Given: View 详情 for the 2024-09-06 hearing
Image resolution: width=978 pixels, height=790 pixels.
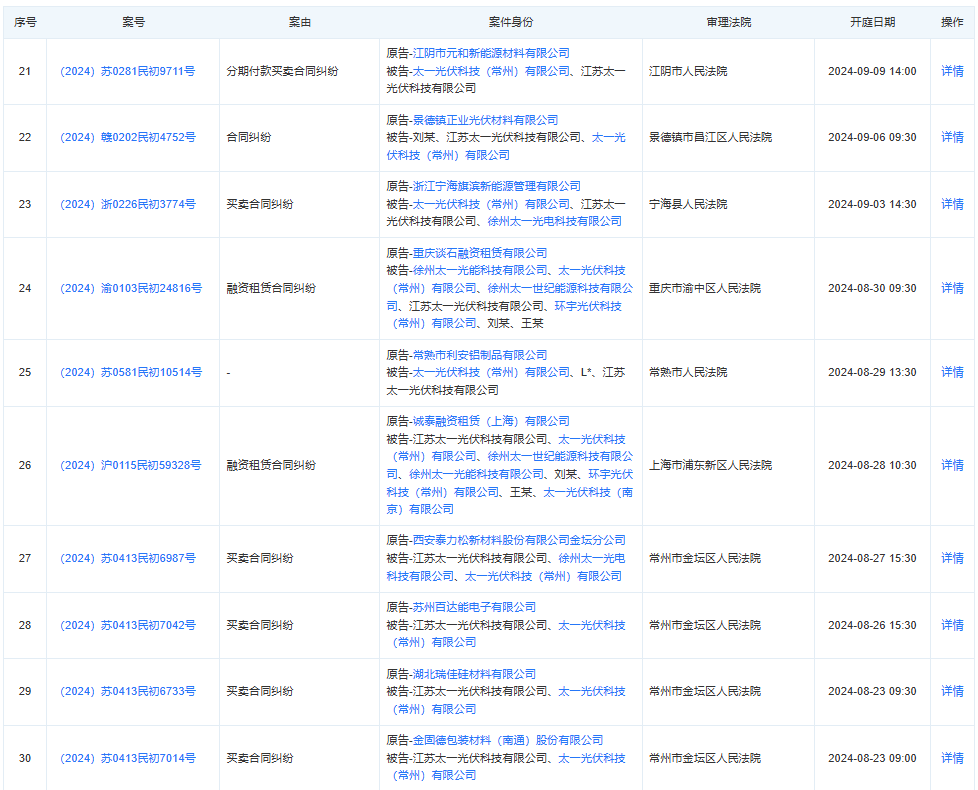Looking at the screenshot, I should pos(952,137).
